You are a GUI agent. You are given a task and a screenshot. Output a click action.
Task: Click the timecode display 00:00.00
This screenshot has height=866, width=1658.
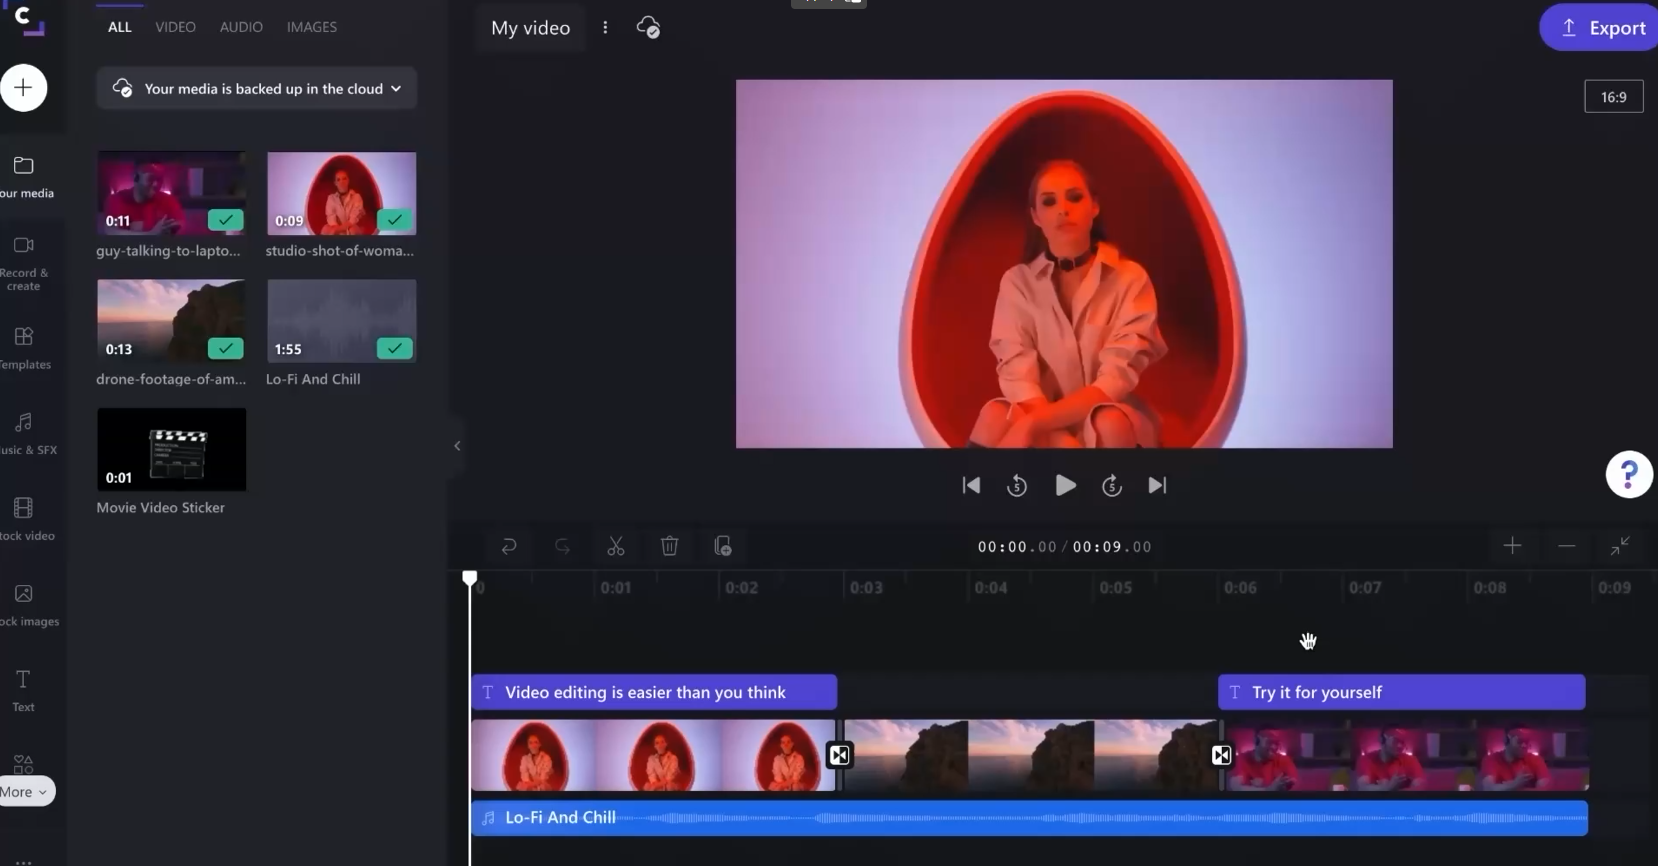tap(1016, 547)
